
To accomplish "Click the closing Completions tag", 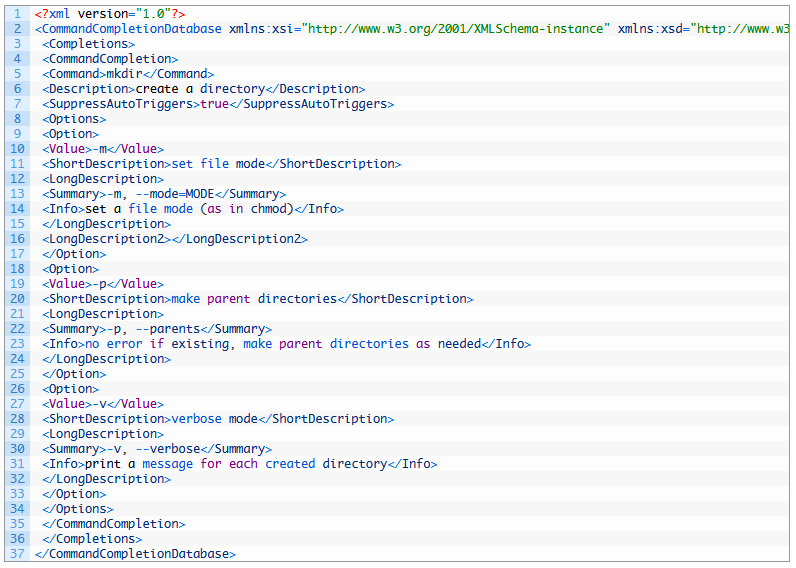I will [x=92, y=539].
